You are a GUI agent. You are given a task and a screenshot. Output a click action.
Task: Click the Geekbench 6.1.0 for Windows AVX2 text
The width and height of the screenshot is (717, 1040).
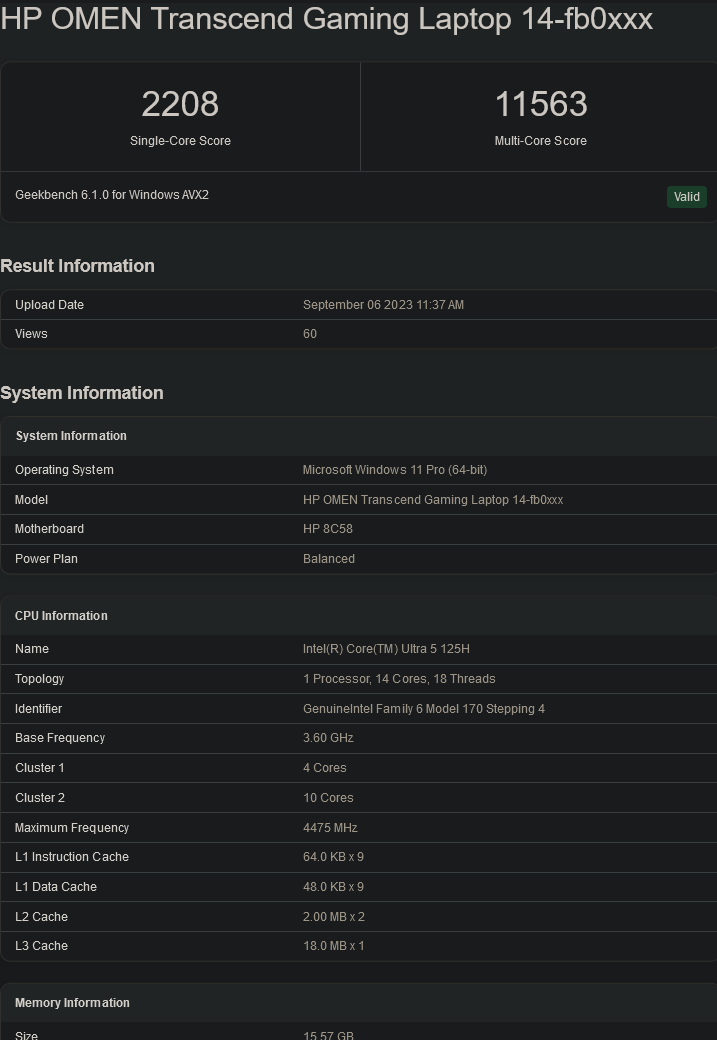(x=112, y=194)
